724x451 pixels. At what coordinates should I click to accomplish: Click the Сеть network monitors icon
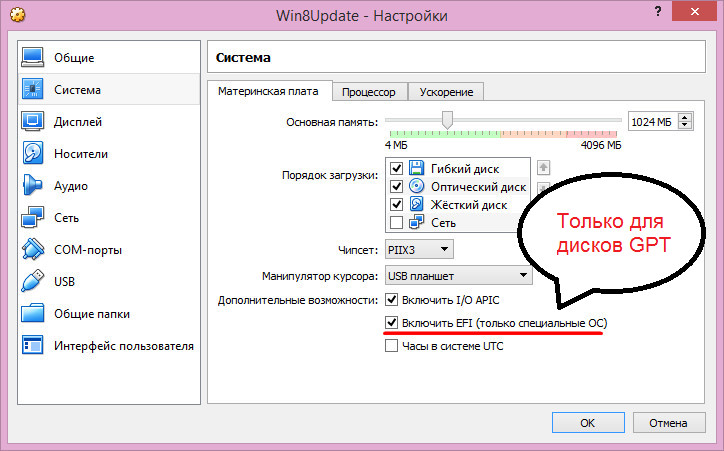point(32,217)
